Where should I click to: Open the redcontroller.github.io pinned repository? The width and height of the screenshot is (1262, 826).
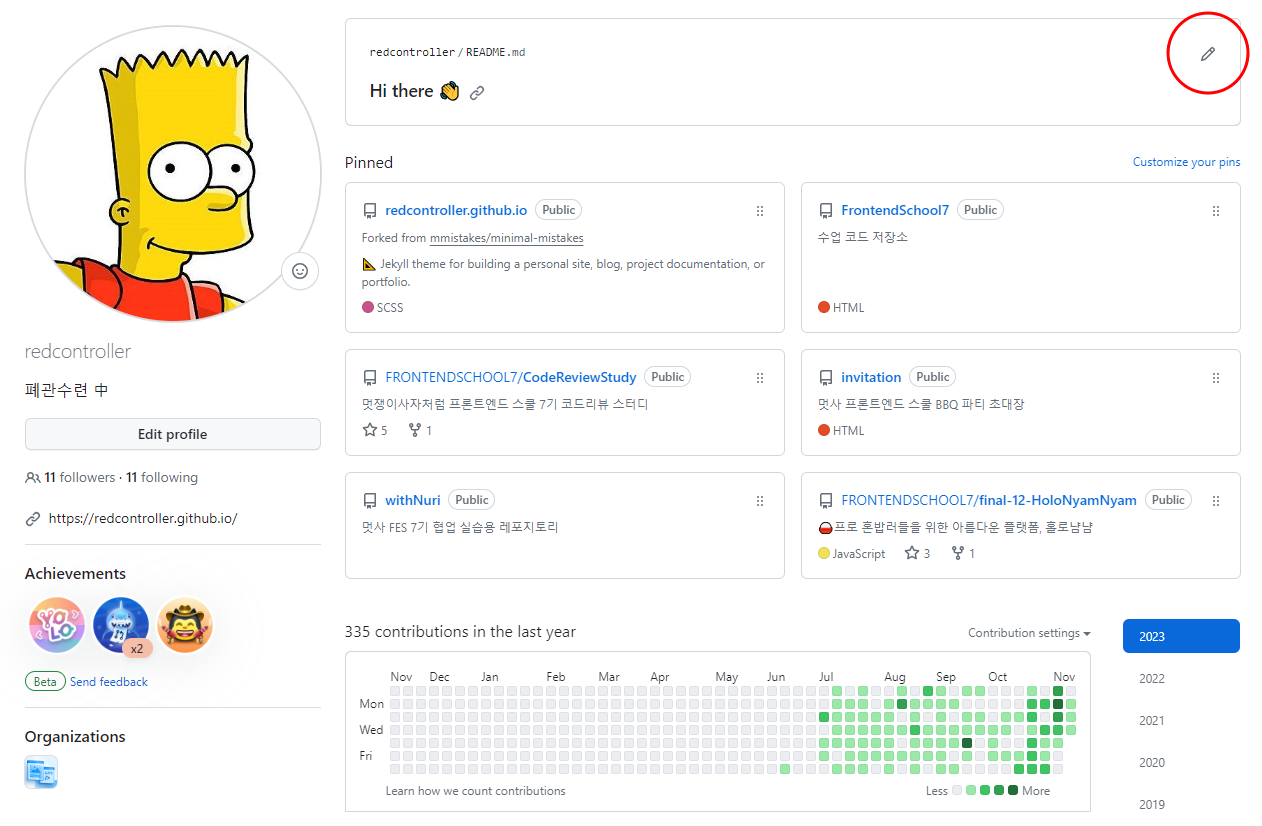point(456,210)
